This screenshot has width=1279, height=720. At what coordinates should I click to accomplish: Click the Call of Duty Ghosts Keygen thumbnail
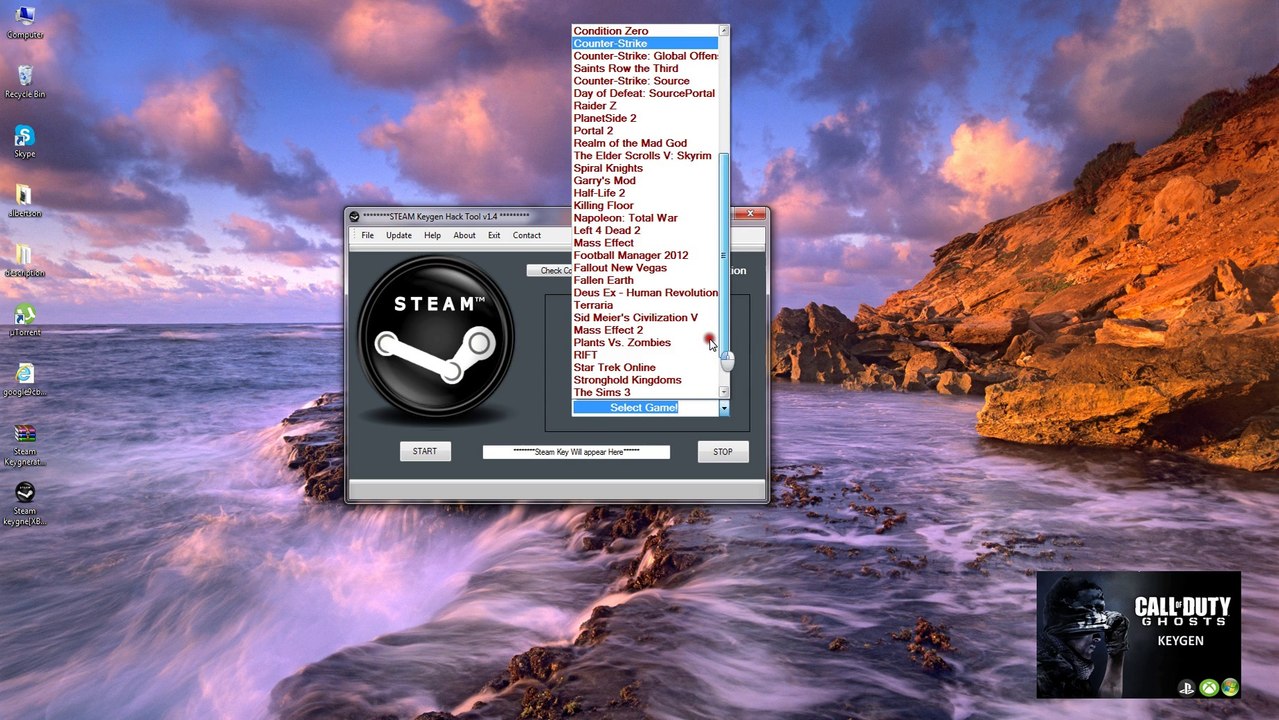click(1138, 634)
